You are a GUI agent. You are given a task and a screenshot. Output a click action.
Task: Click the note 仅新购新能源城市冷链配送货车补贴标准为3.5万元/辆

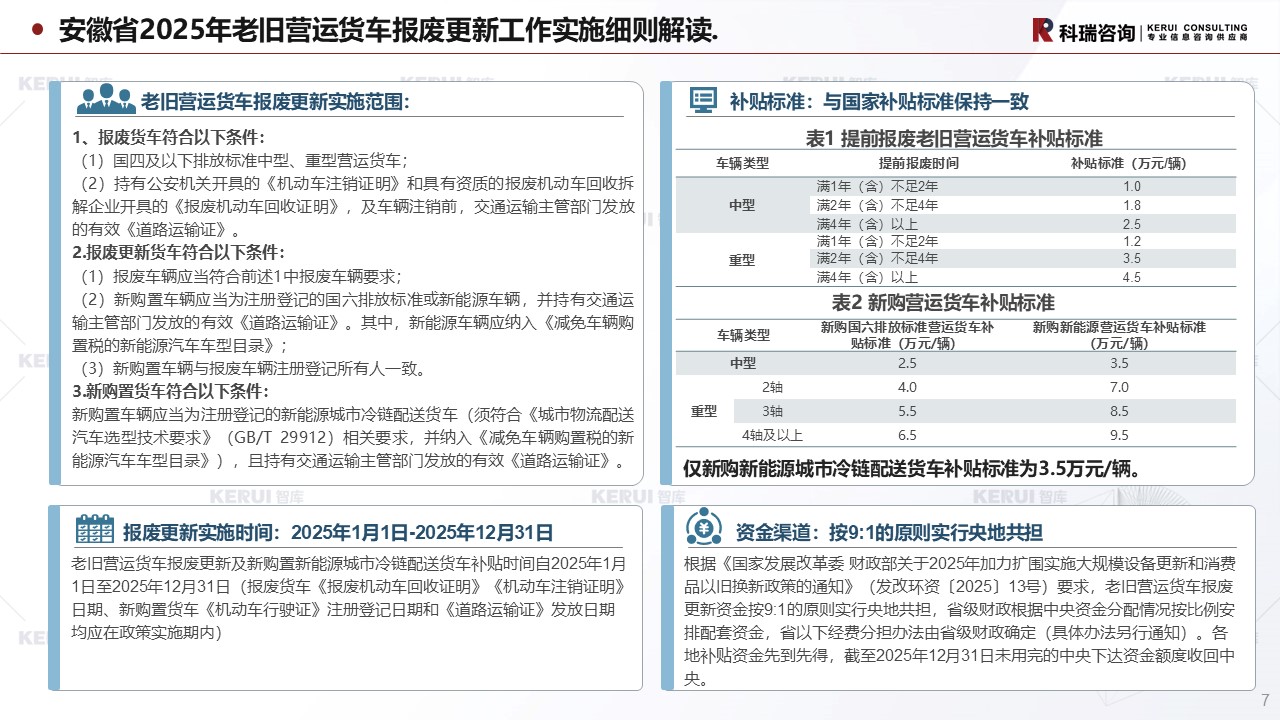click(913, 468)
